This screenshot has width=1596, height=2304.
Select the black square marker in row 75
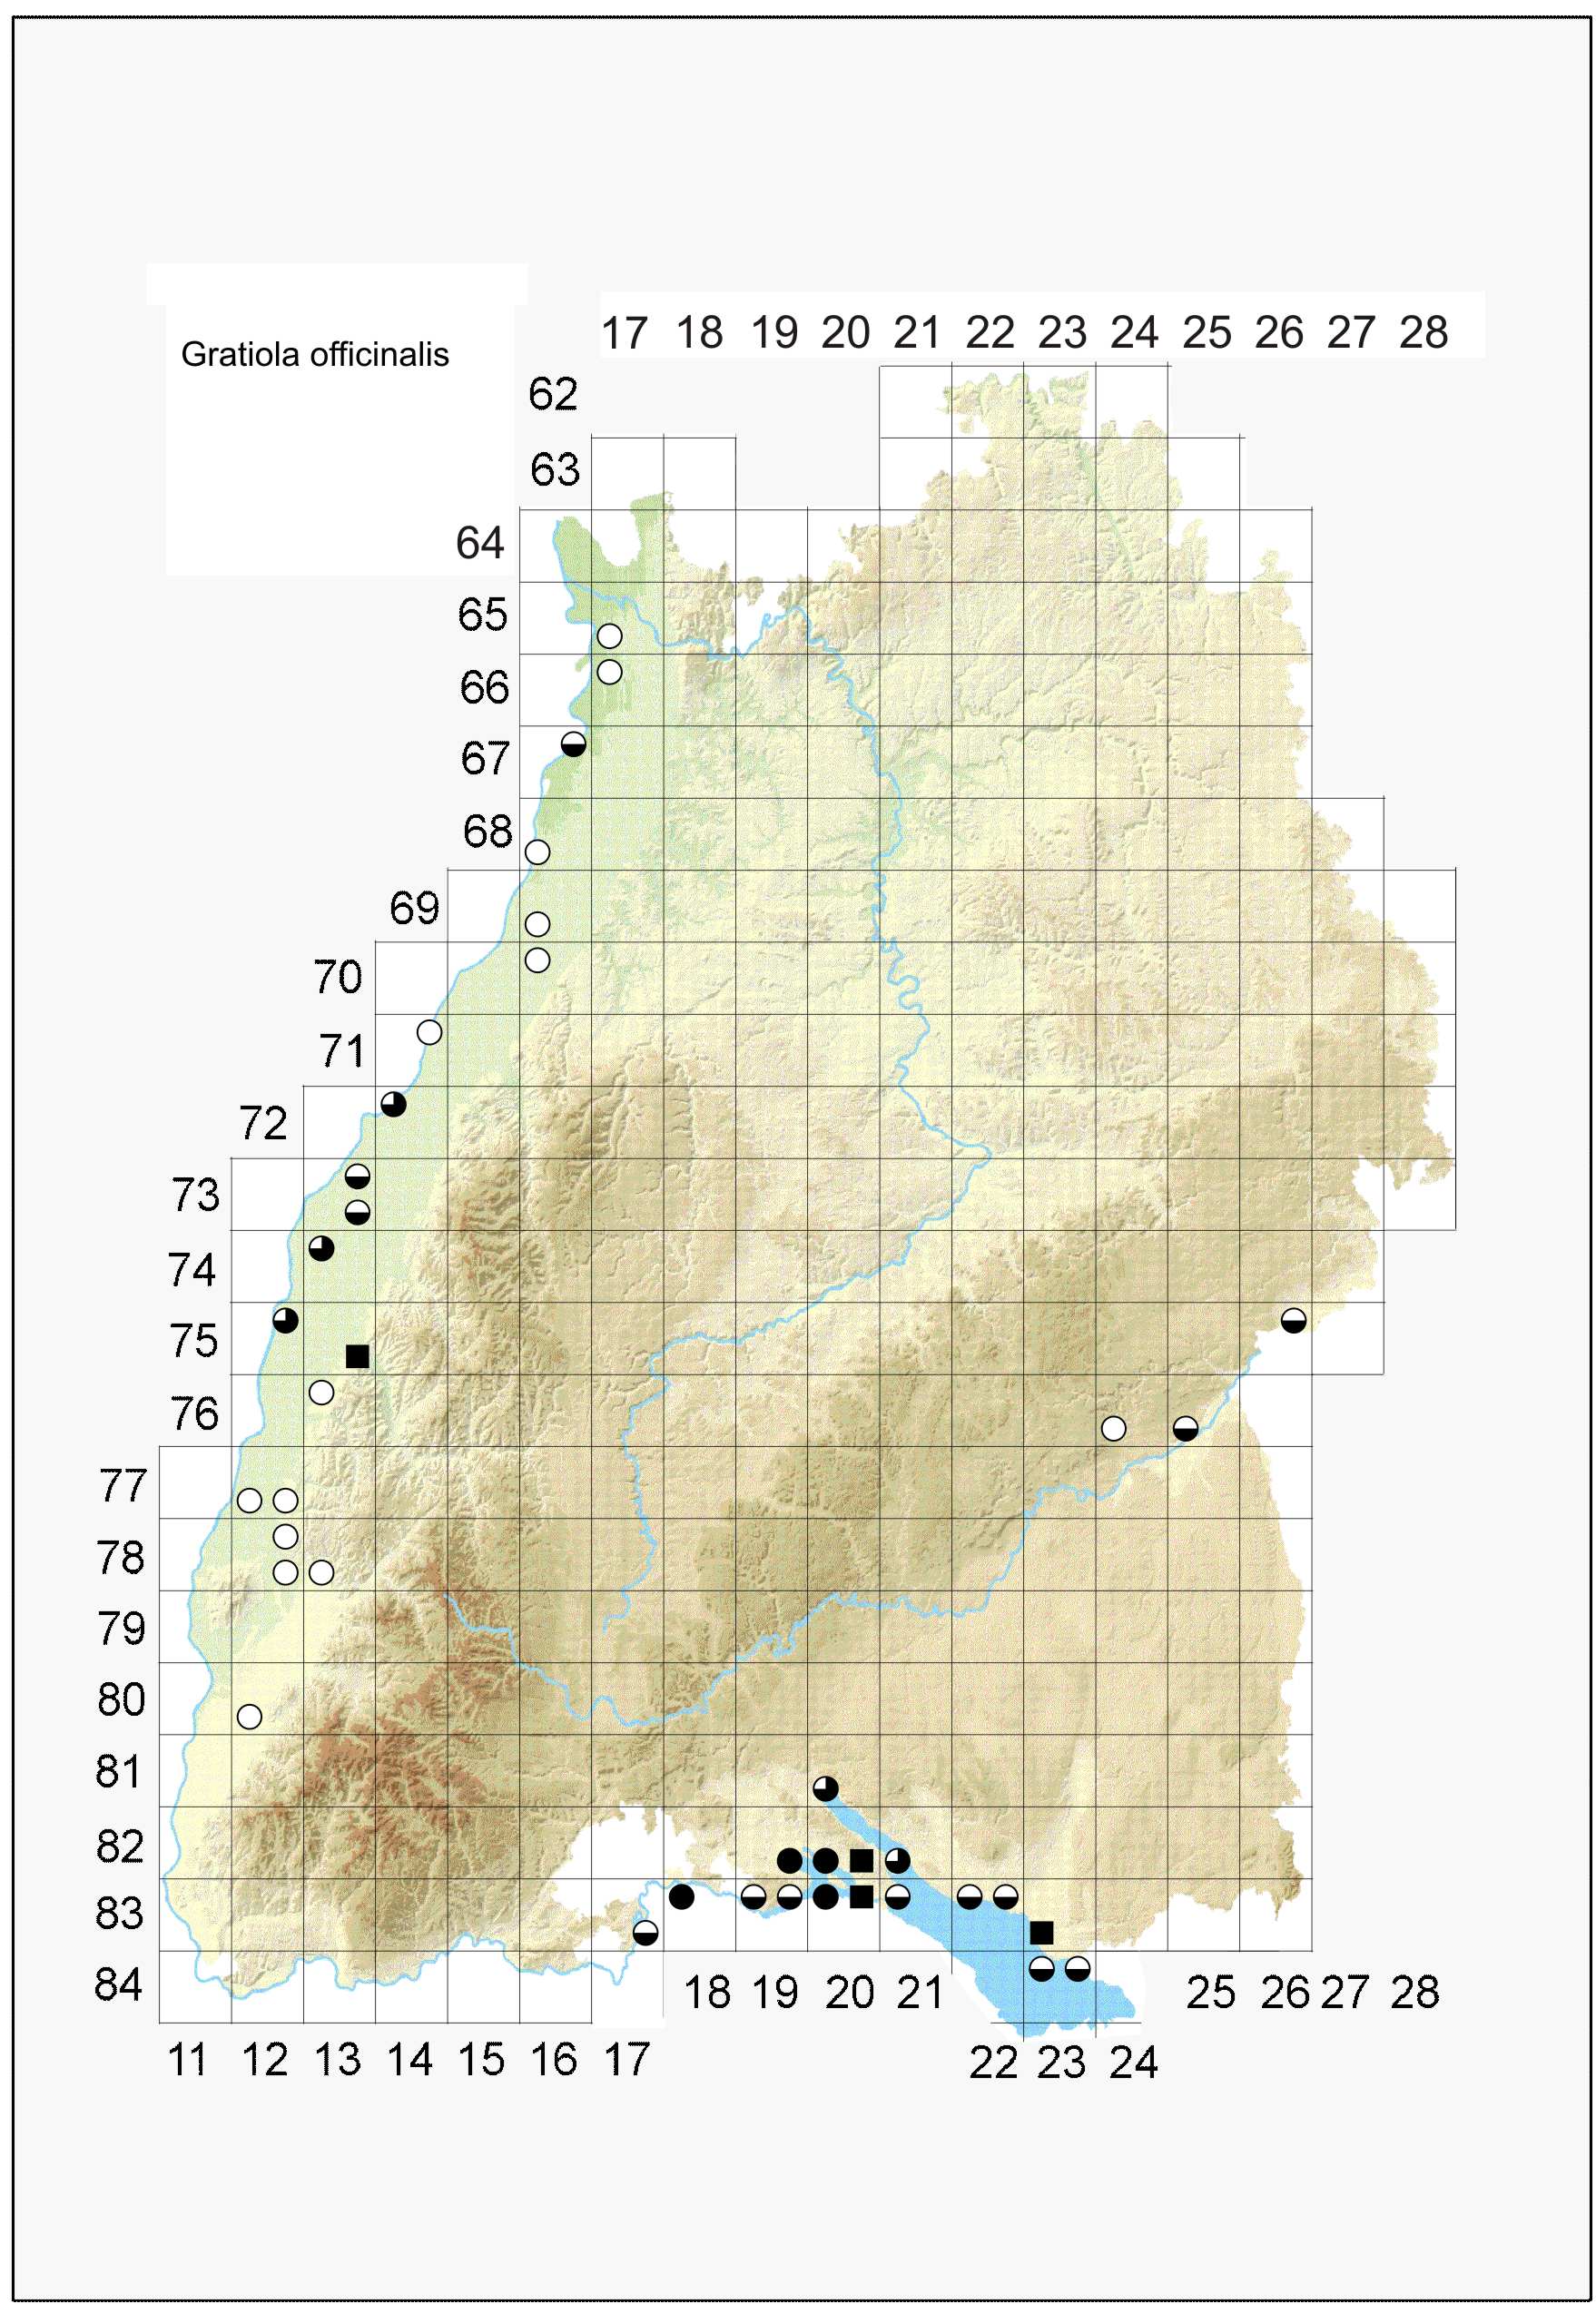357,1356
